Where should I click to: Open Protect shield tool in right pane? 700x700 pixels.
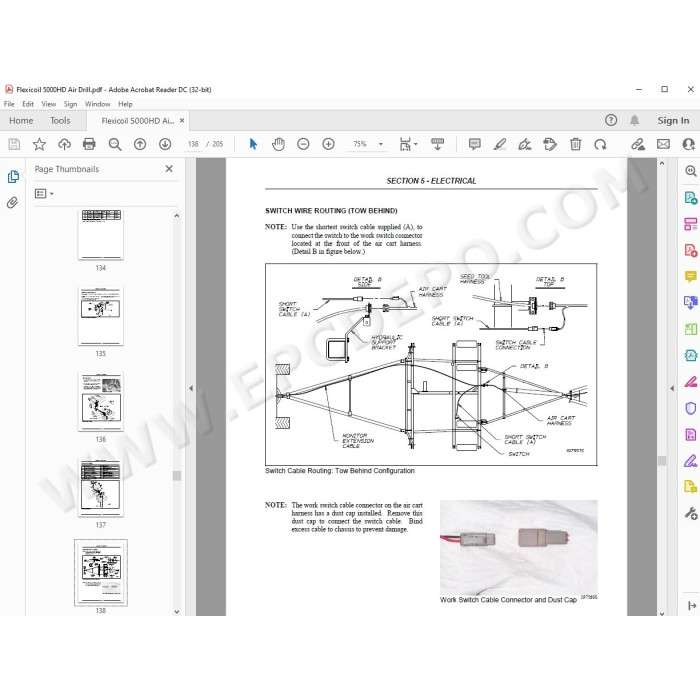tap(690, 408)
